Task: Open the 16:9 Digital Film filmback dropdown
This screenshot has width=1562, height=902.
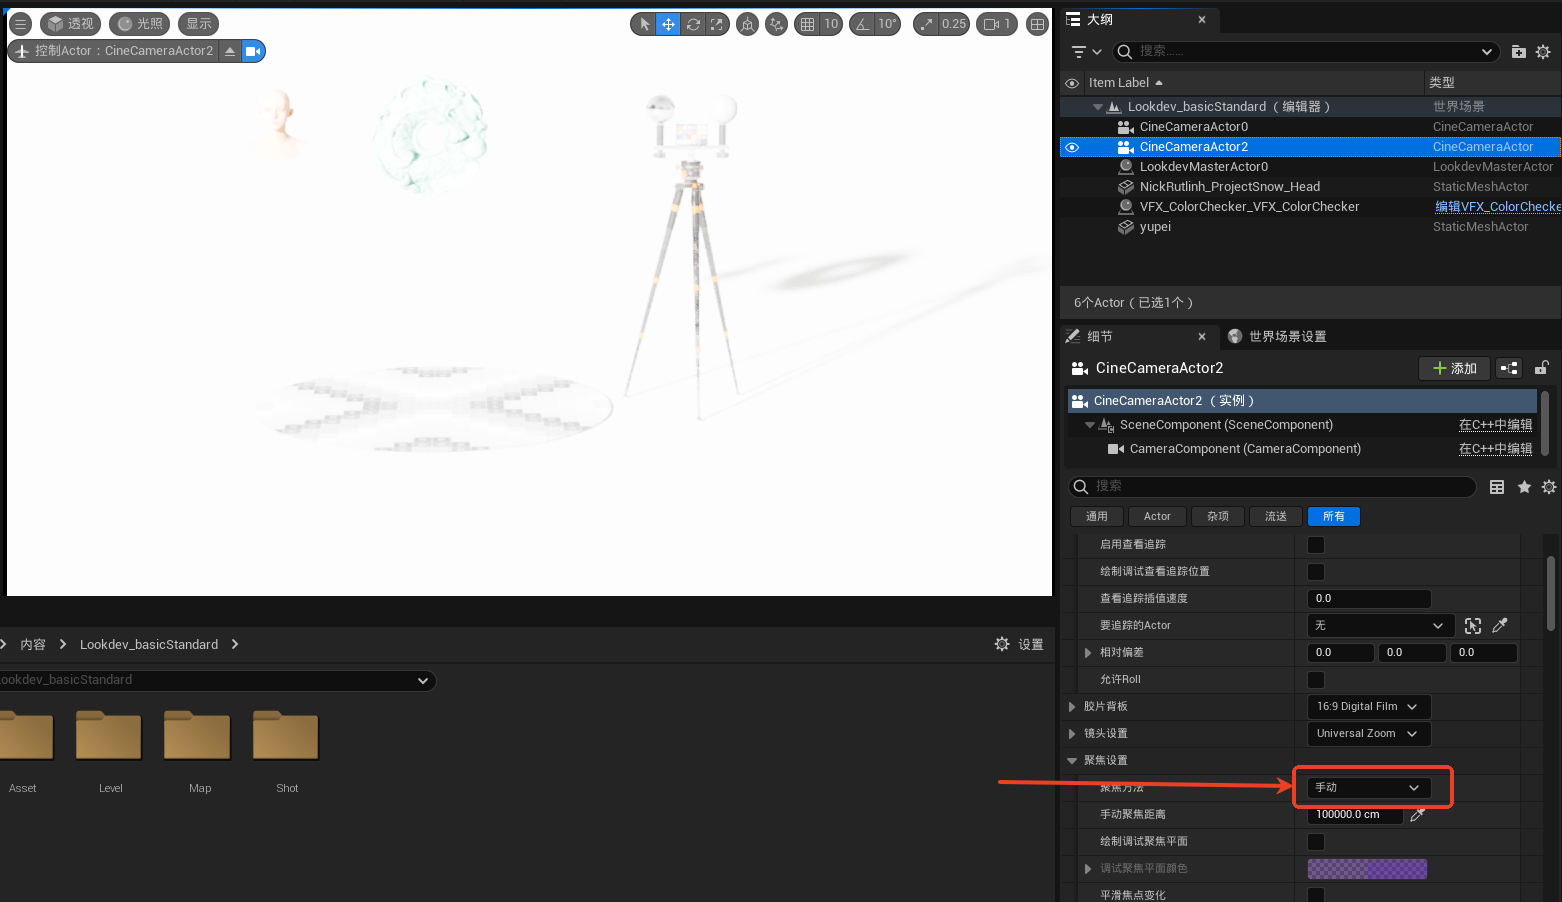Action: click(1367, 707)
